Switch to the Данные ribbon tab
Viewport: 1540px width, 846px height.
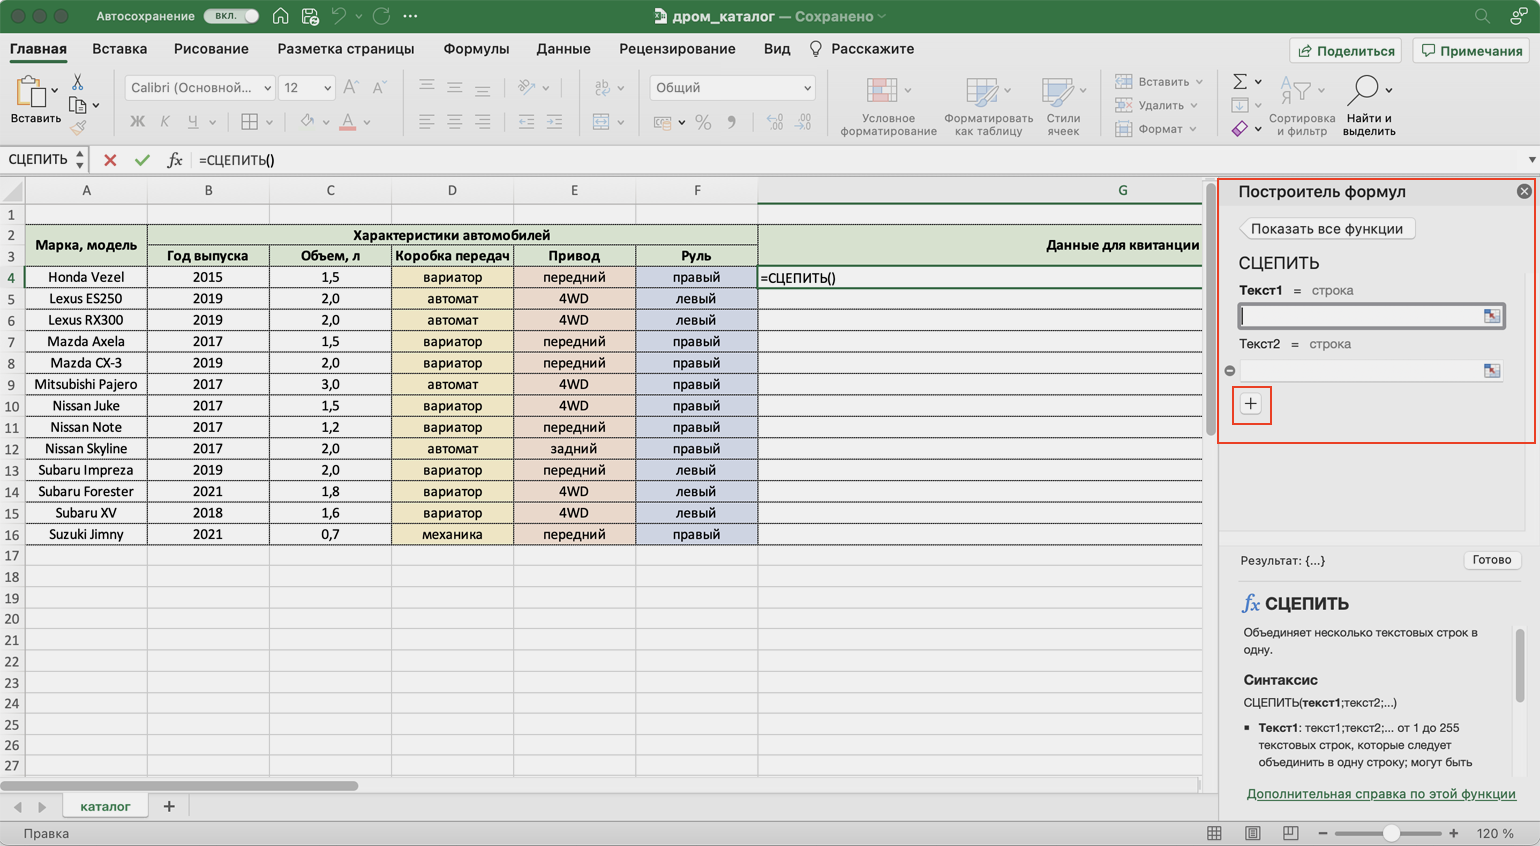point(563,49)
